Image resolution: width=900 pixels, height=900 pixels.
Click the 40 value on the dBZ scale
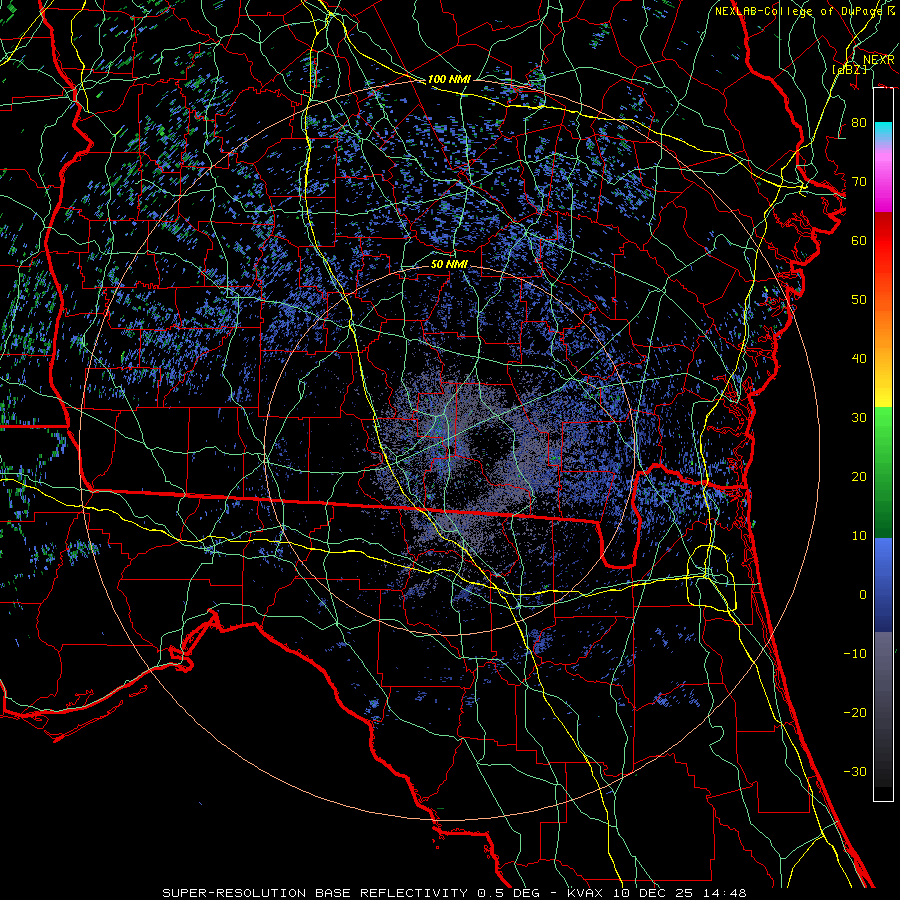click(x=859, y=359)
